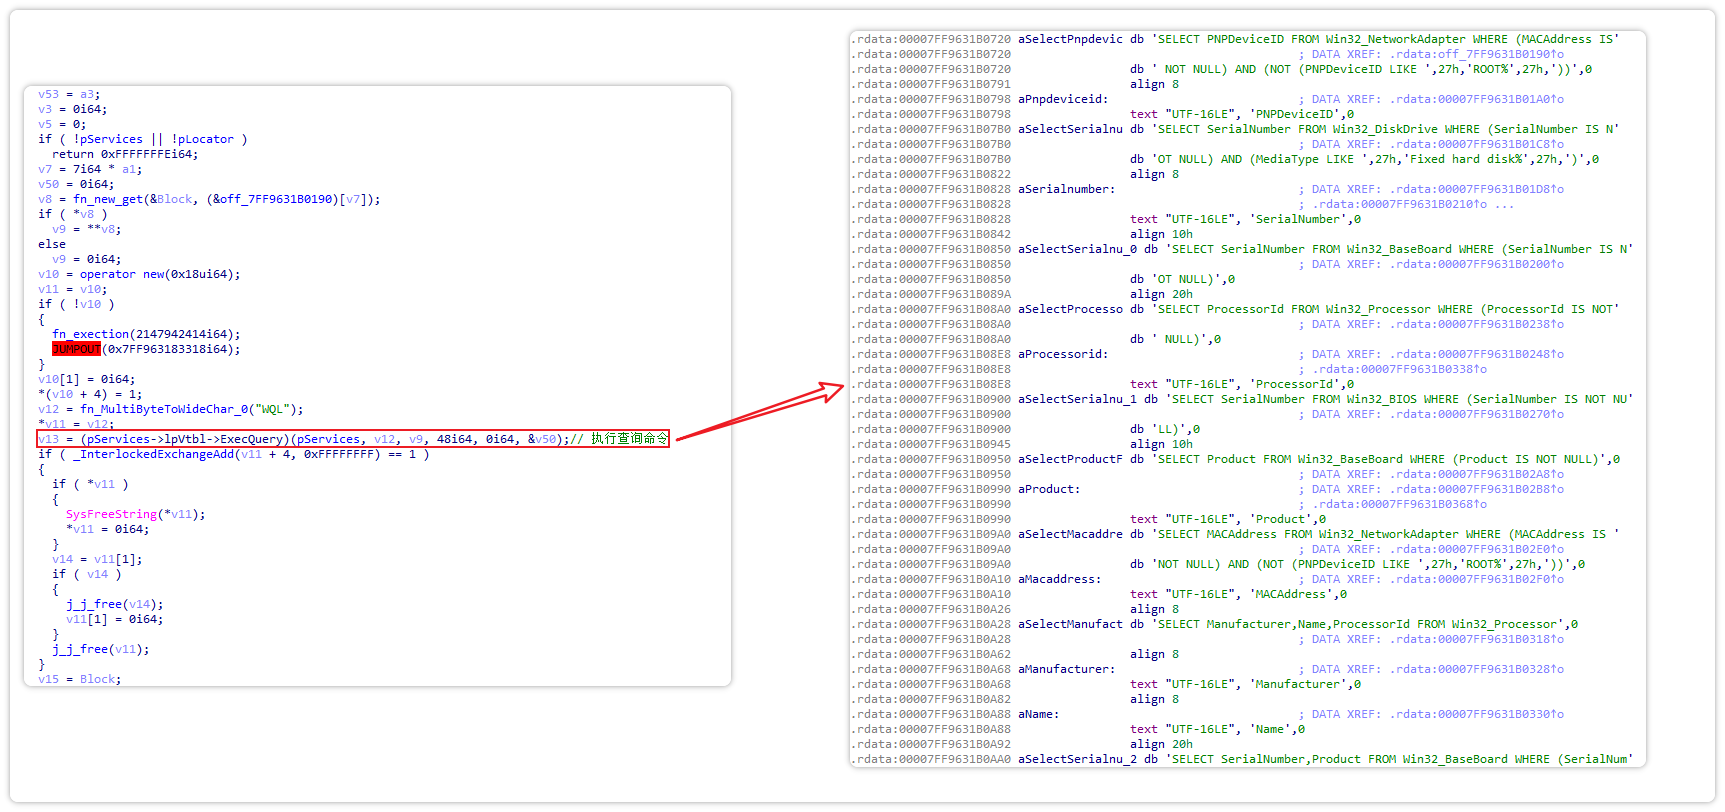Viewport: 1725px width, 812px height.
Task: Click the aProcessorid label
Action: click(x=1063, y=354)
